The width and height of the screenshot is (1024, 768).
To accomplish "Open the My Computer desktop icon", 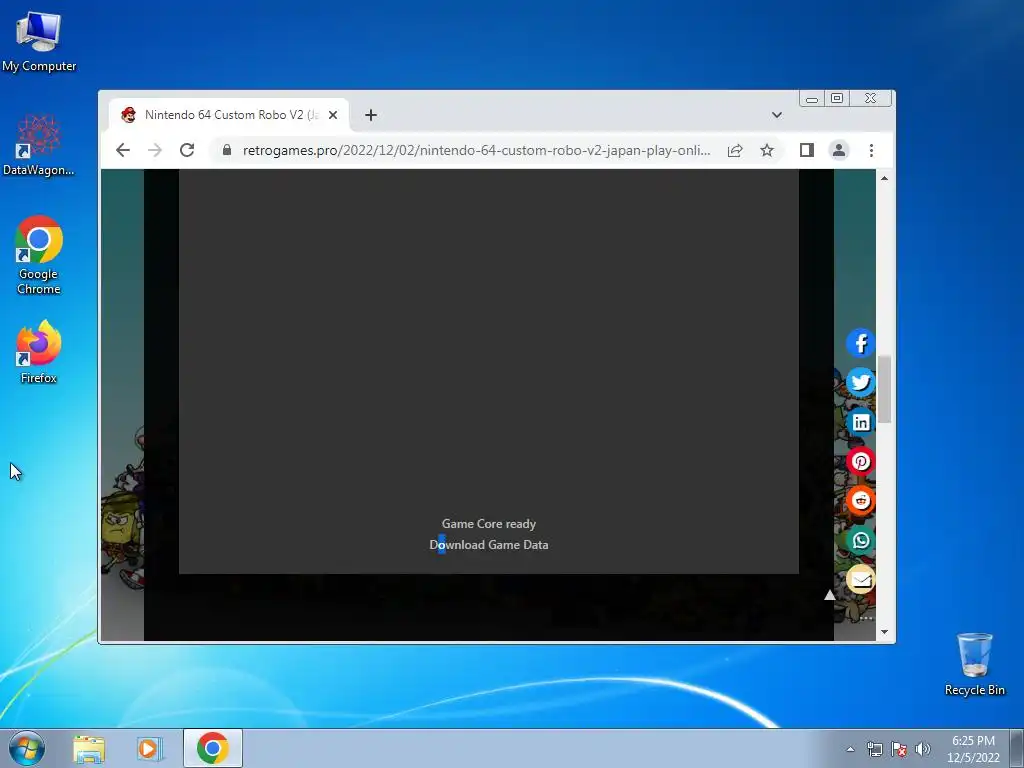I will (x=39, y=41).
